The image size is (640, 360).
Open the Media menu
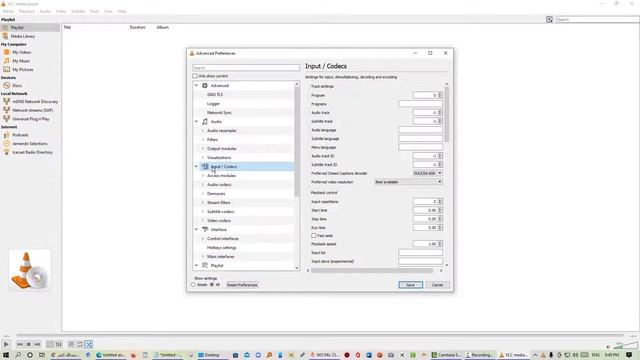(8, 11)
